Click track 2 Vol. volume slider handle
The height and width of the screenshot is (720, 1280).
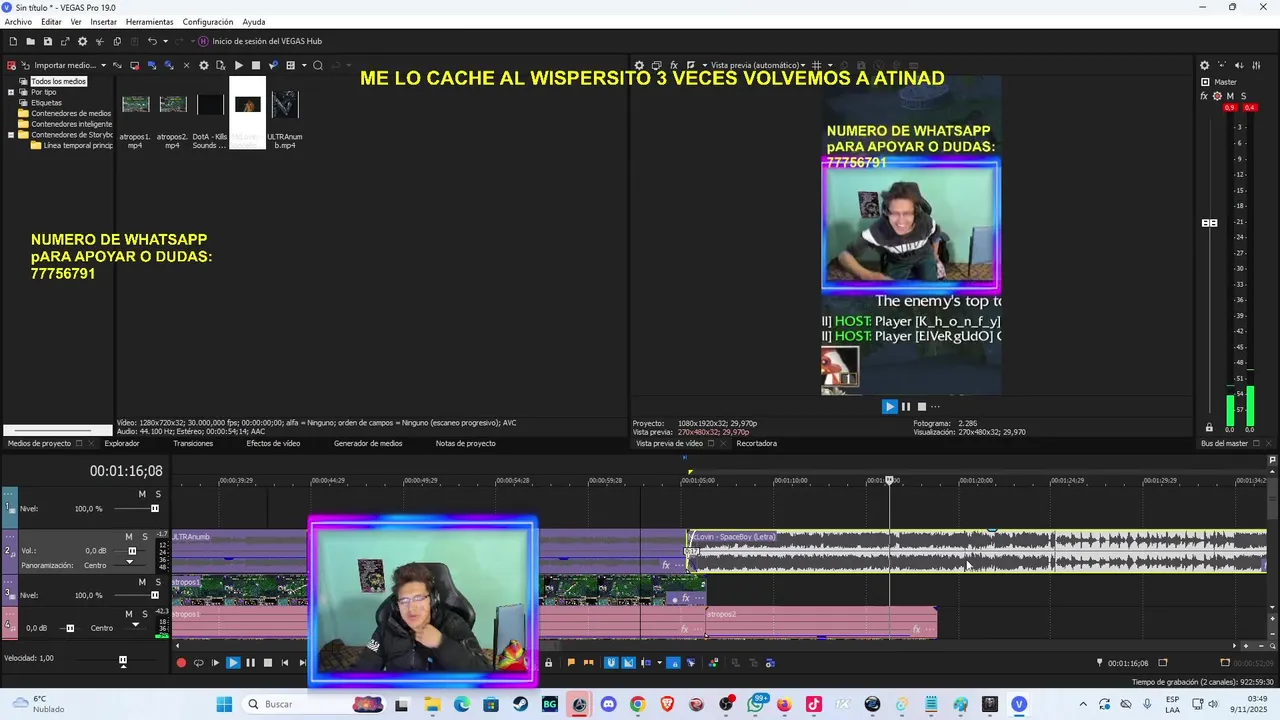pyautogui.click(x=132, y=551)
